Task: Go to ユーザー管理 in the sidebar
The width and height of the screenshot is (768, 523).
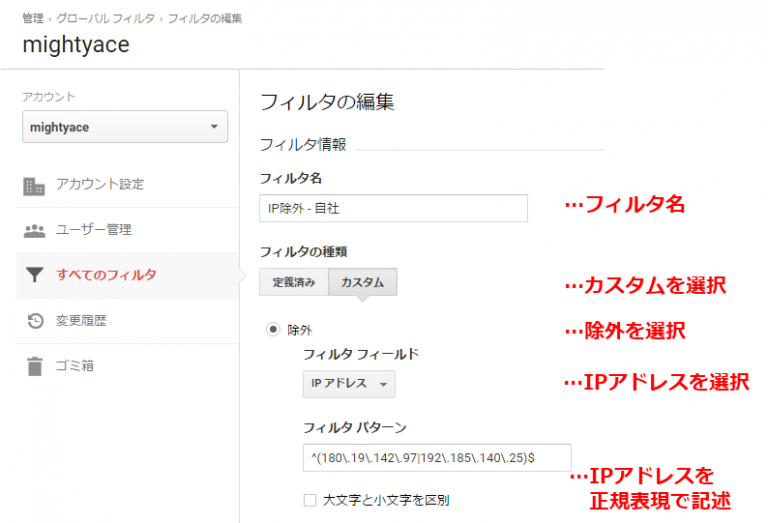Action: (94, 230)
